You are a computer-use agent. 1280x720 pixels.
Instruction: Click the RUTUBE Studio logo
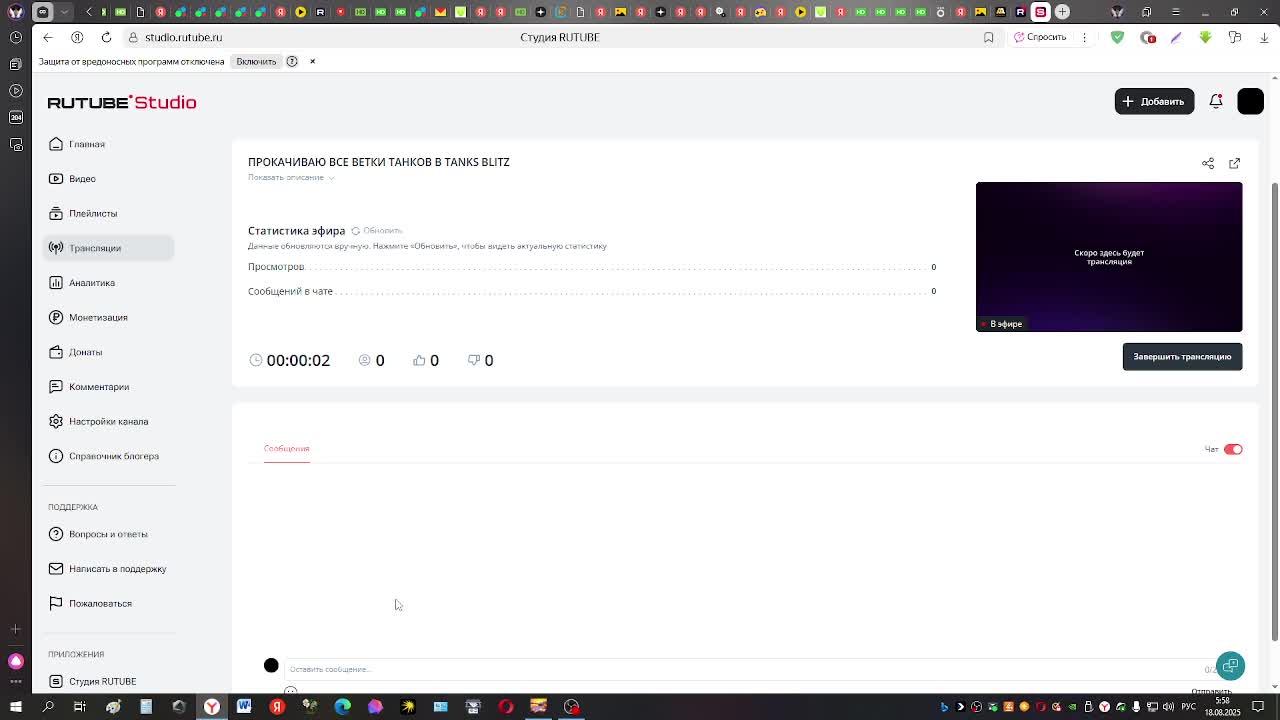click(122, 102)
